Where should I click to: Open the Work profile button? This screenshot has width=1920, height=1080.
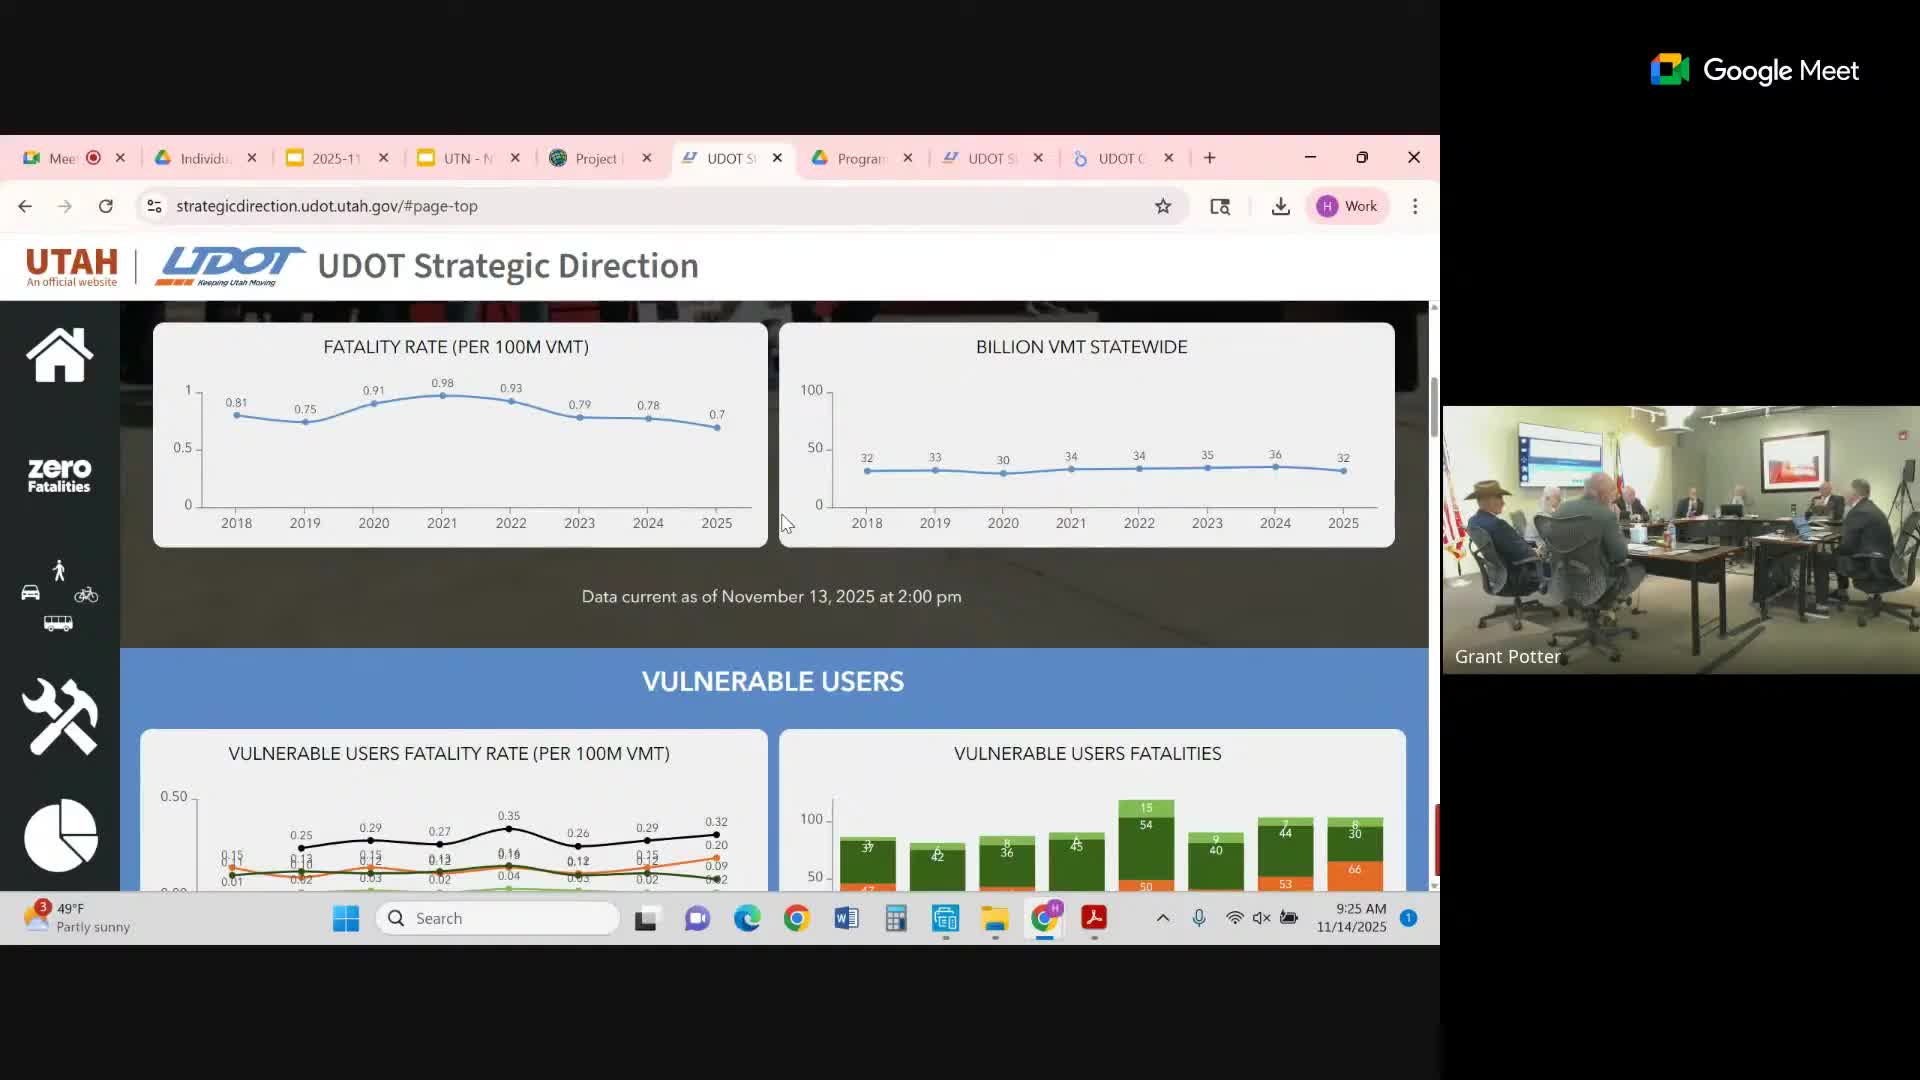pos(1348,206)
